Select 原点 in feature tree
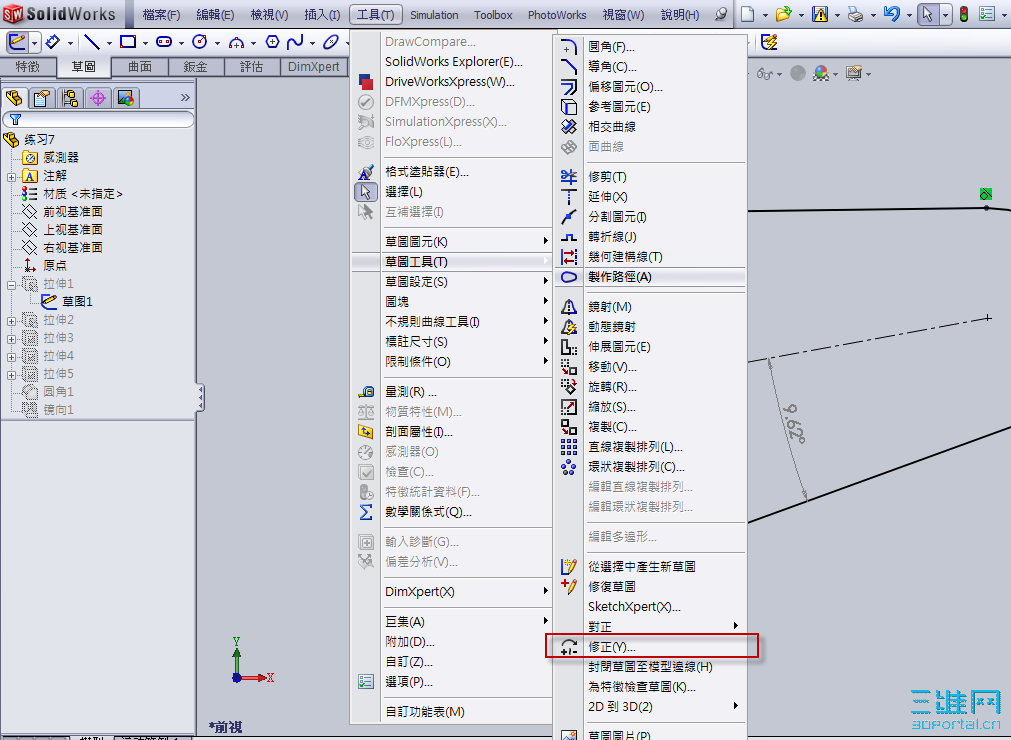The width and height of the screenshot is (1011, 740). pyautogui.click(x=45, y=266)
